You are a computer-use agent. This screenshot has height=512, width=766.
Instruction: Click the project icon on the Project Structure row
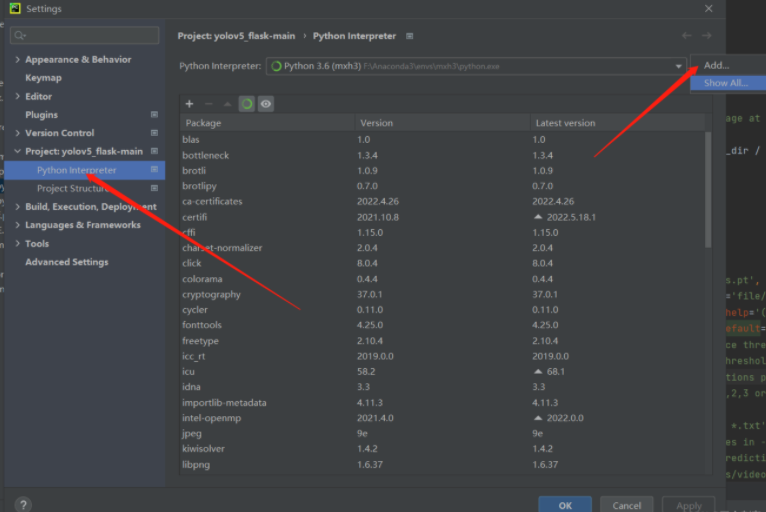(x=154, y=188)
